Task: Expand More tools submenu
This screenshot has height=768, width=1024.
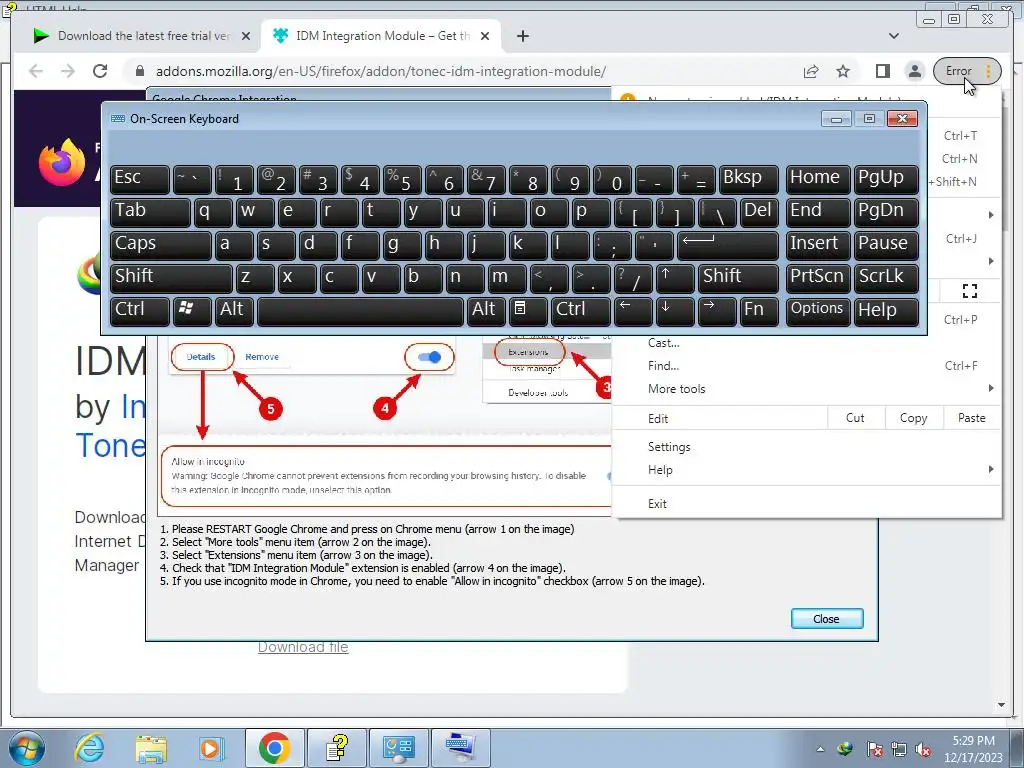Action: coord(806,389)
